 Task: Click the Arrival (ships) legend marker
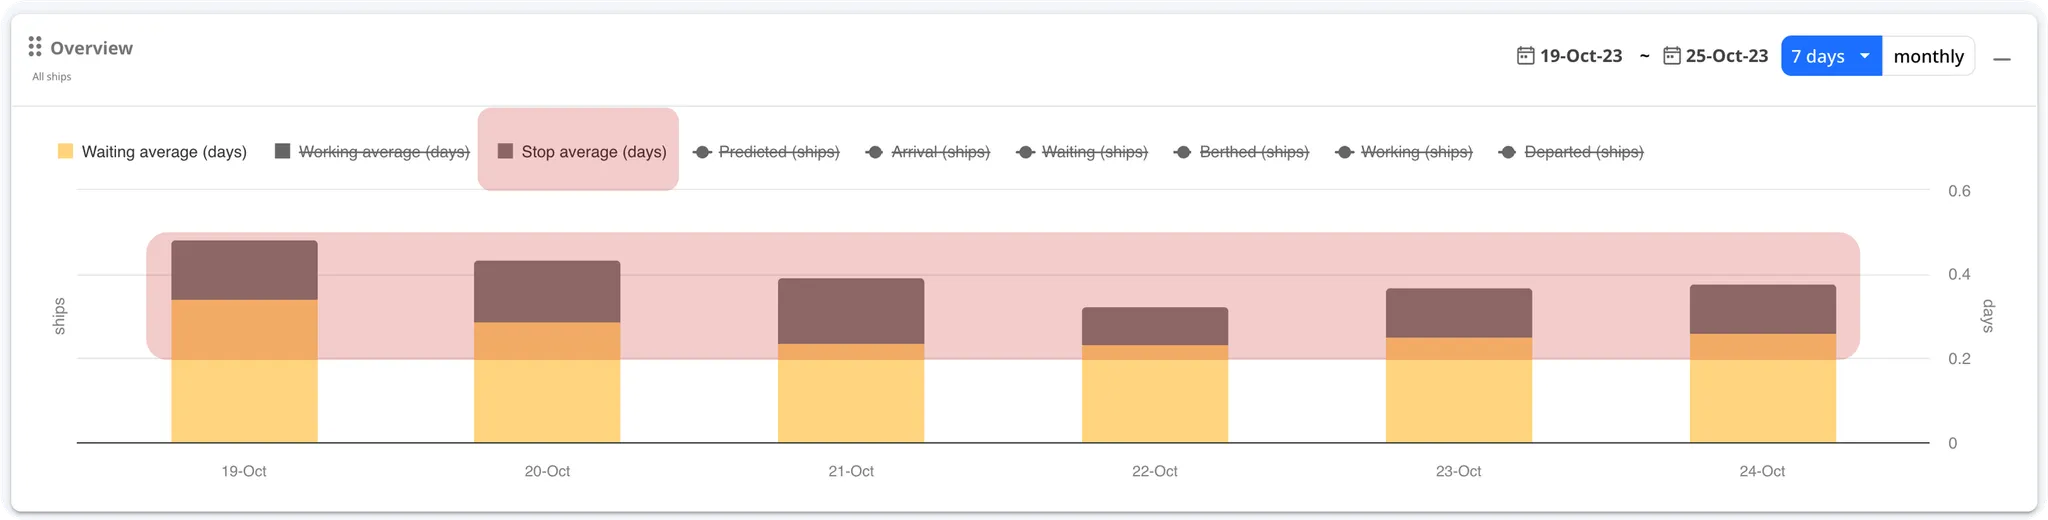coord(875,152)
